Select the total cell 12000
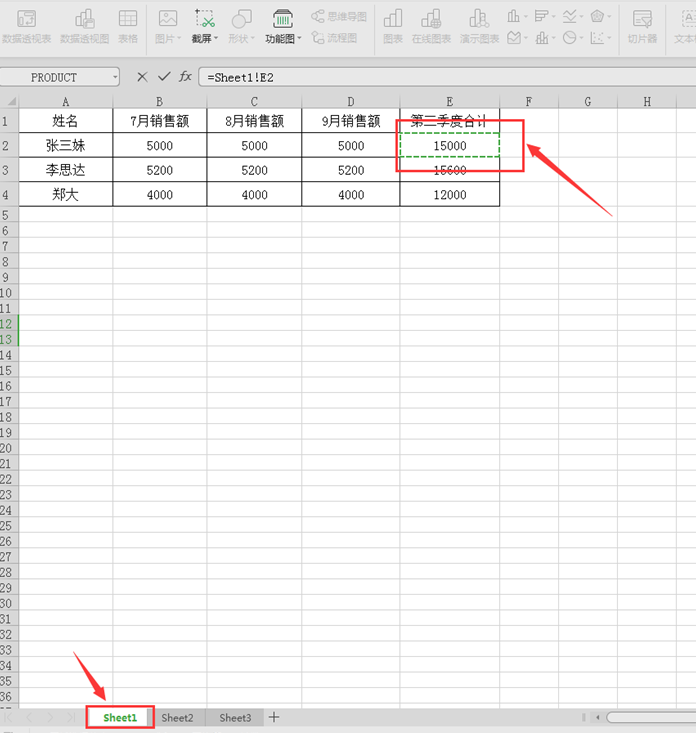 [x=450, y=194]
